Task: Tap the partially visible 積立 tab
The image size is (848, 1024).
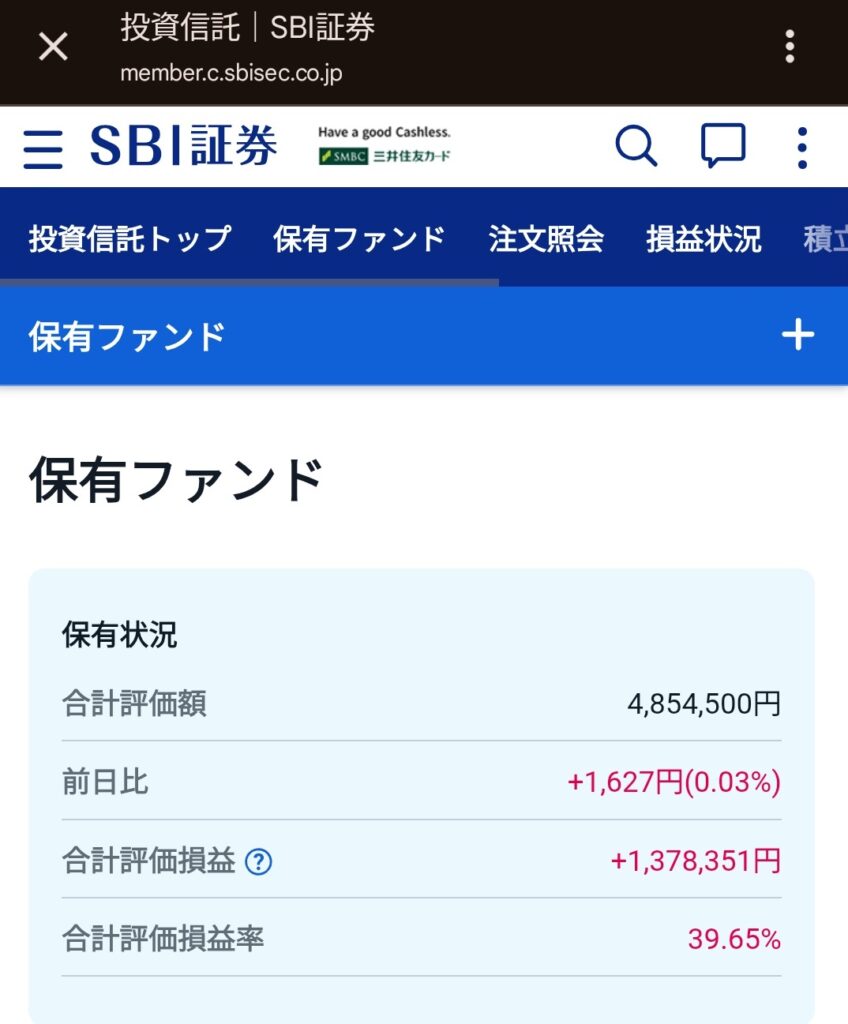Action: pos(826,239)
